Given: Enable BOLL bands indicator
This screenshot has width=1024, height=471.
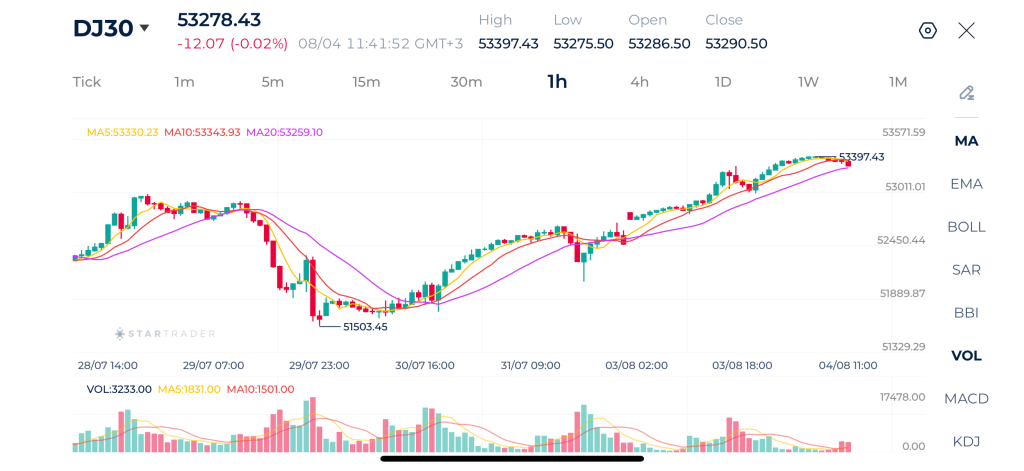Looking at the screenshot, I should pos(967,227).
